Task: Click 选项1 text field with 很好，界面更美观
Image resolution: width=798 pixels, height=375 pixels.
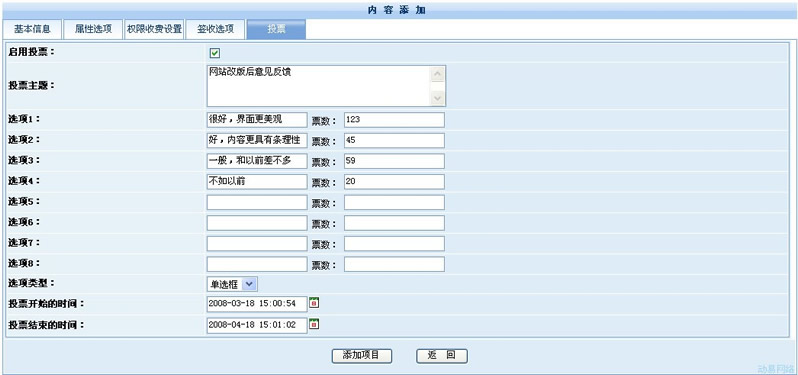Action: click(x=257, y=120)
